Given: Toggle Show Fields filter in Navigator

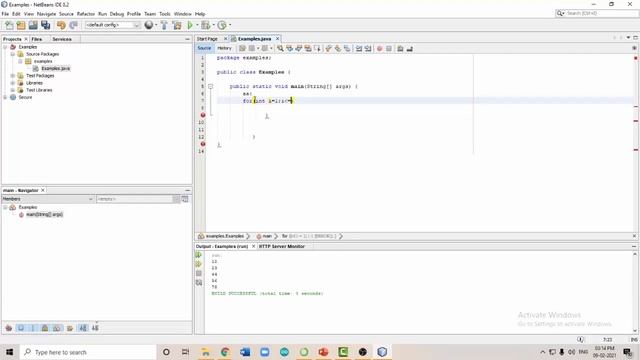Looking at the screenshot, I should [21, 328].
